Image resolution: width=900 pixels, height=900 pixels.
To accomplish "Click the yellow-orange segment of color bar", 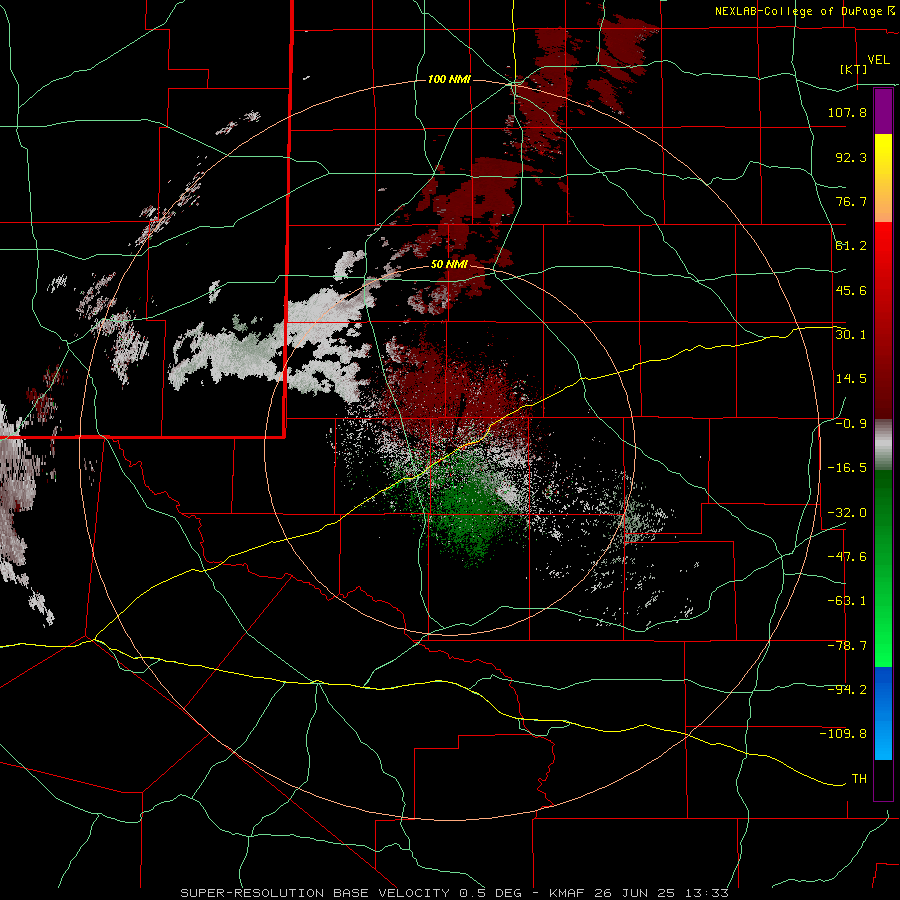I will tap(883, 178).
